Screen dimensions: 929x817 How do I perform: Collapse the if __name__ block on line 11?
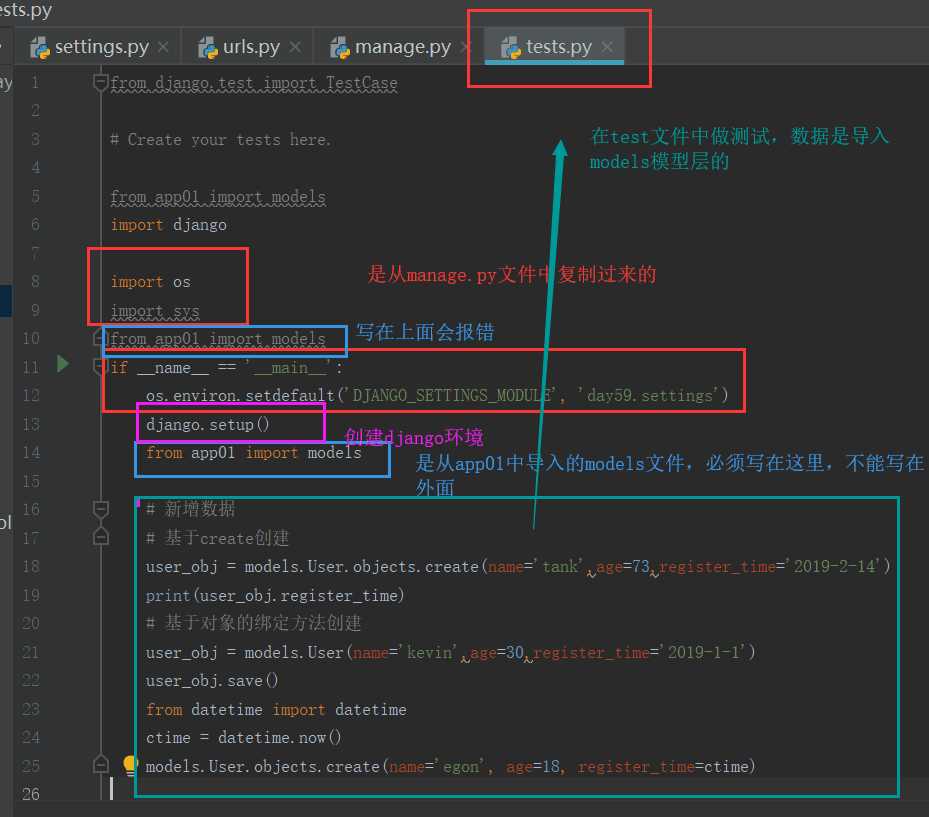point(100,367)
